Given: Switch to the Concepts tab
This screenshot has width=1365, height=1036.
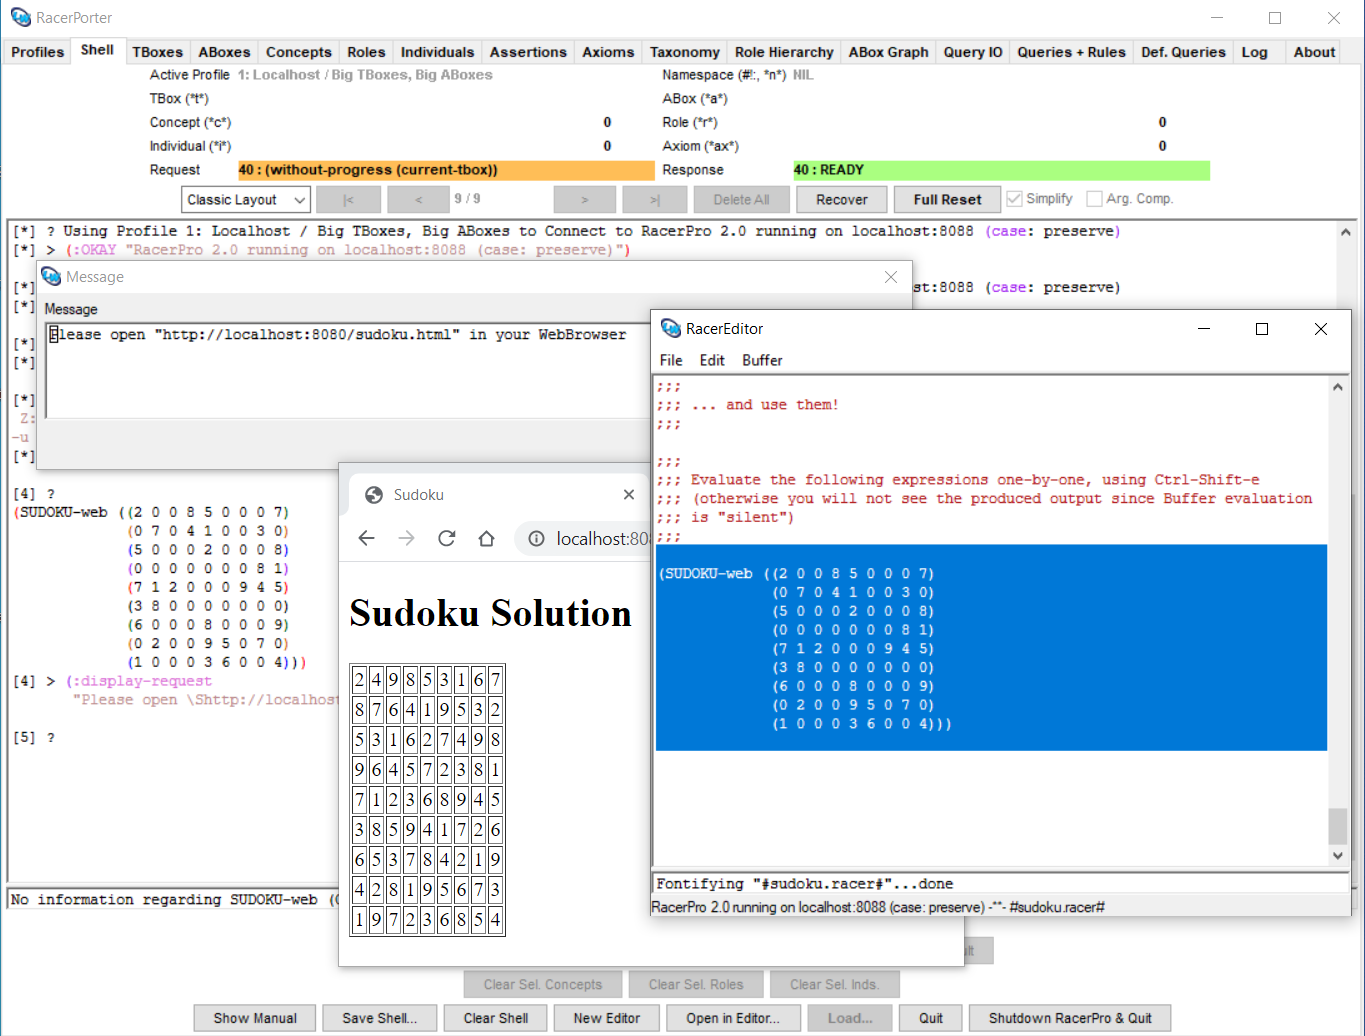Looking at the screenshot, I should (x=298, y=52).
